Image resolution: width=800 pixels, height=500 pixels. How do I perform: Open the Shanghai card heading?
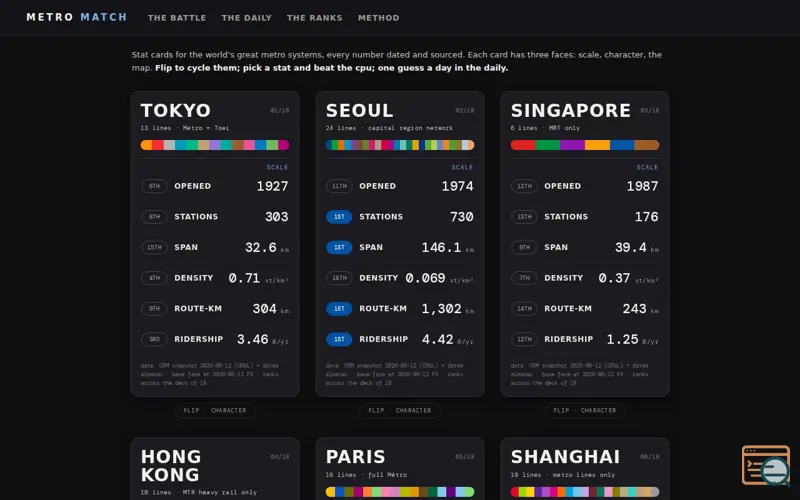(565, 457)
